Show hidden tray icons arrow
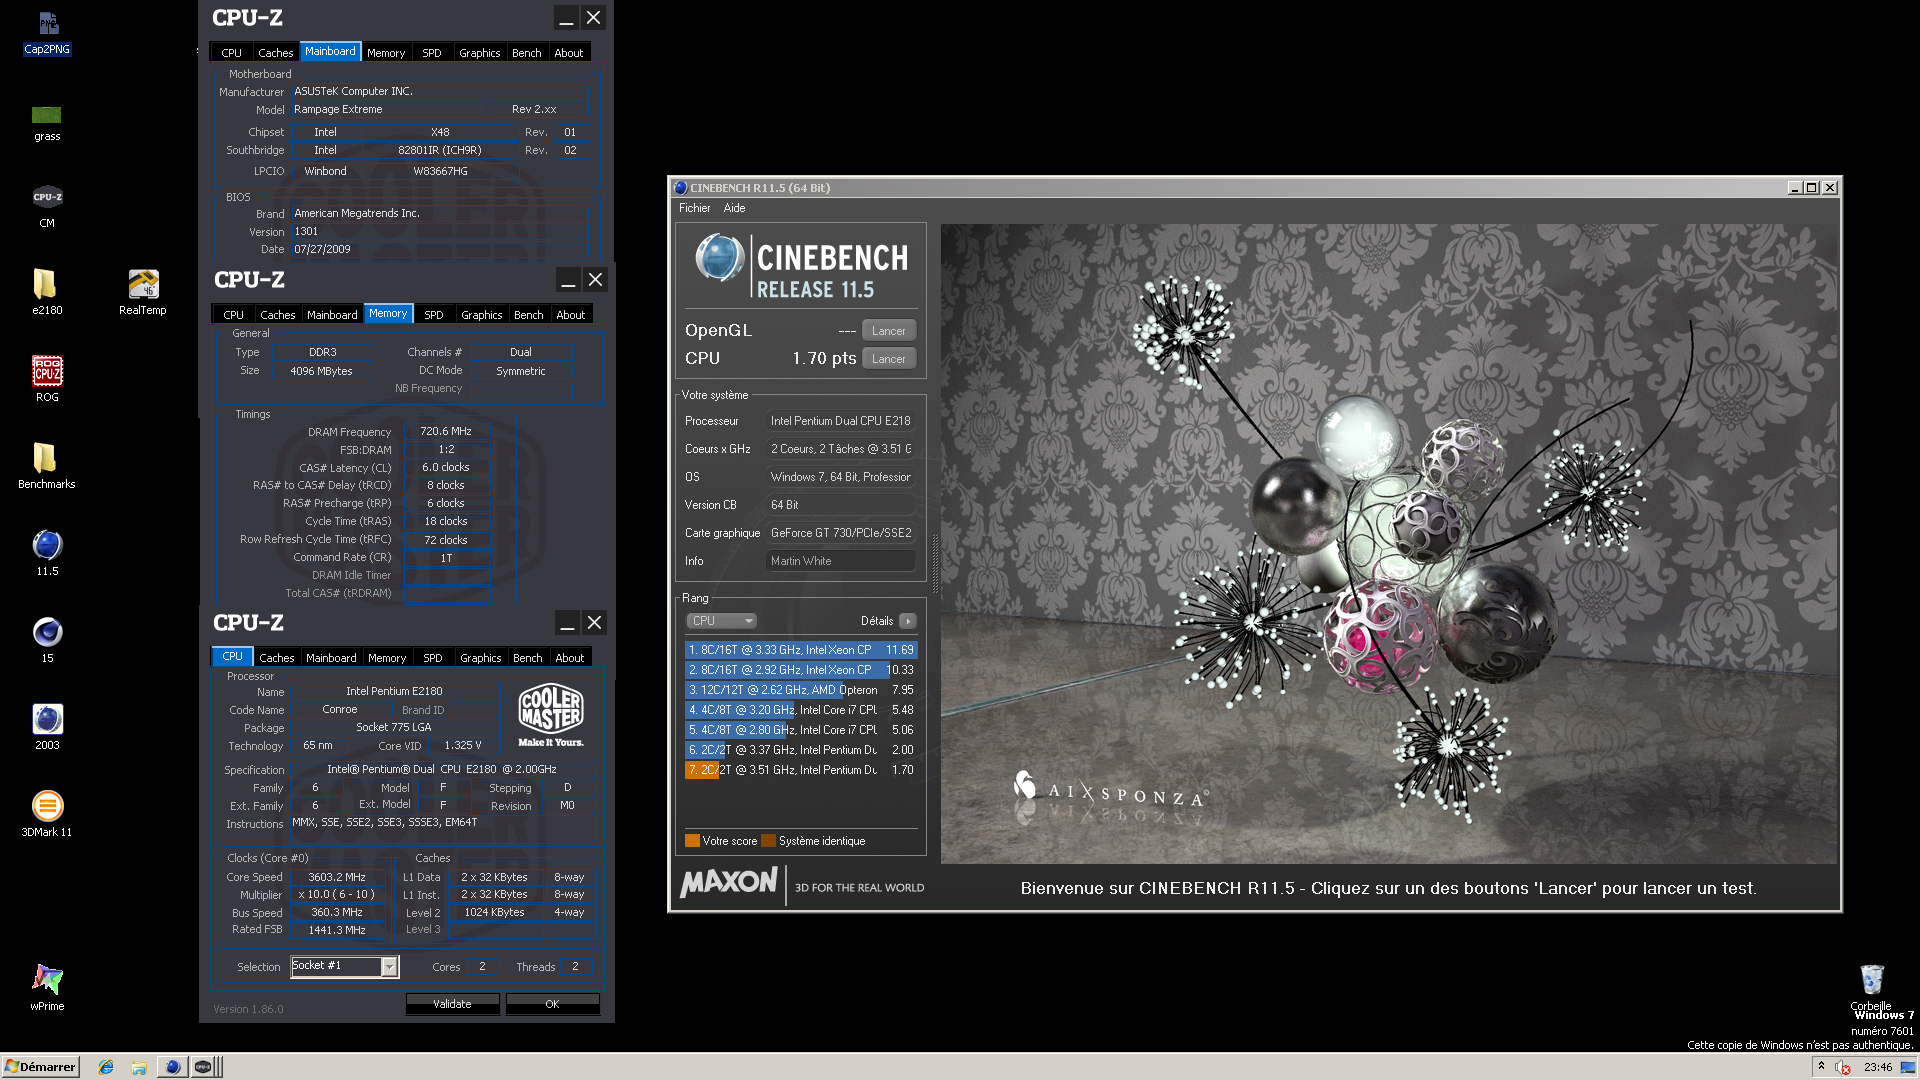Image resolution: width=1920 pixels, height=1080 pixels. pos(1821,1066)
